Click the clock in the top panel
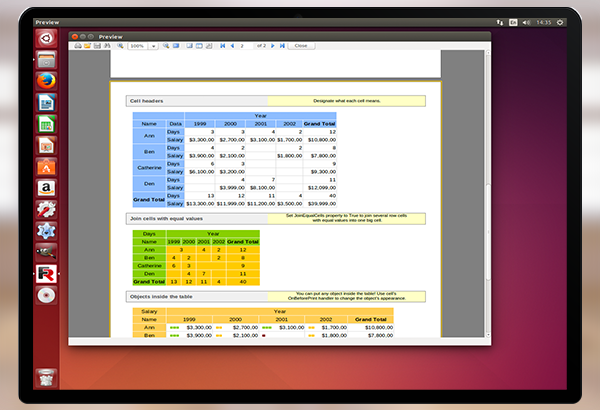600x410 pixels. (x=544, y=22)
